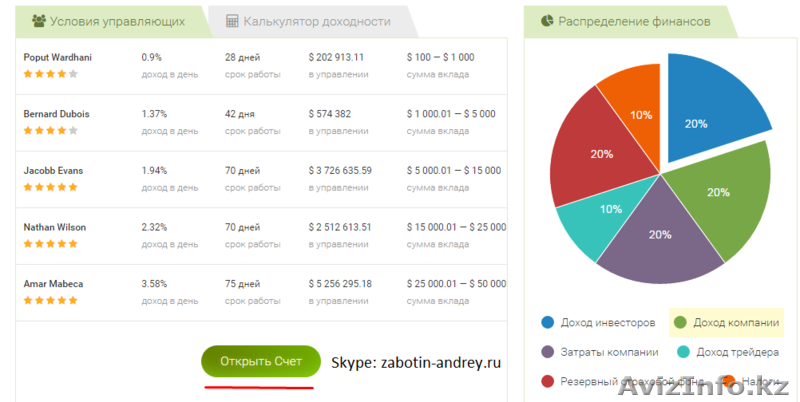Switch to Калькулятор доходности tab
This screenshot has width=800, height=402.
(x=312, y=22)
